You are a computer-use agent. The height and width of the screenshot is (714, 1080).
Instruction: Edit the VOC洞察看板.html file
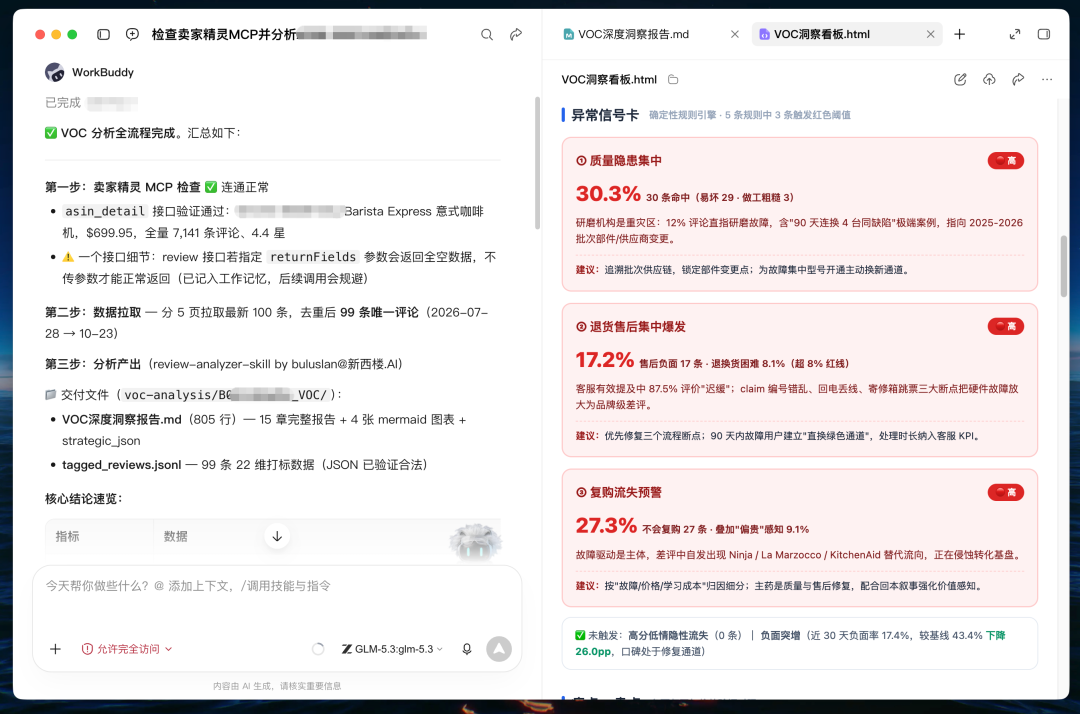pos(960,80)
